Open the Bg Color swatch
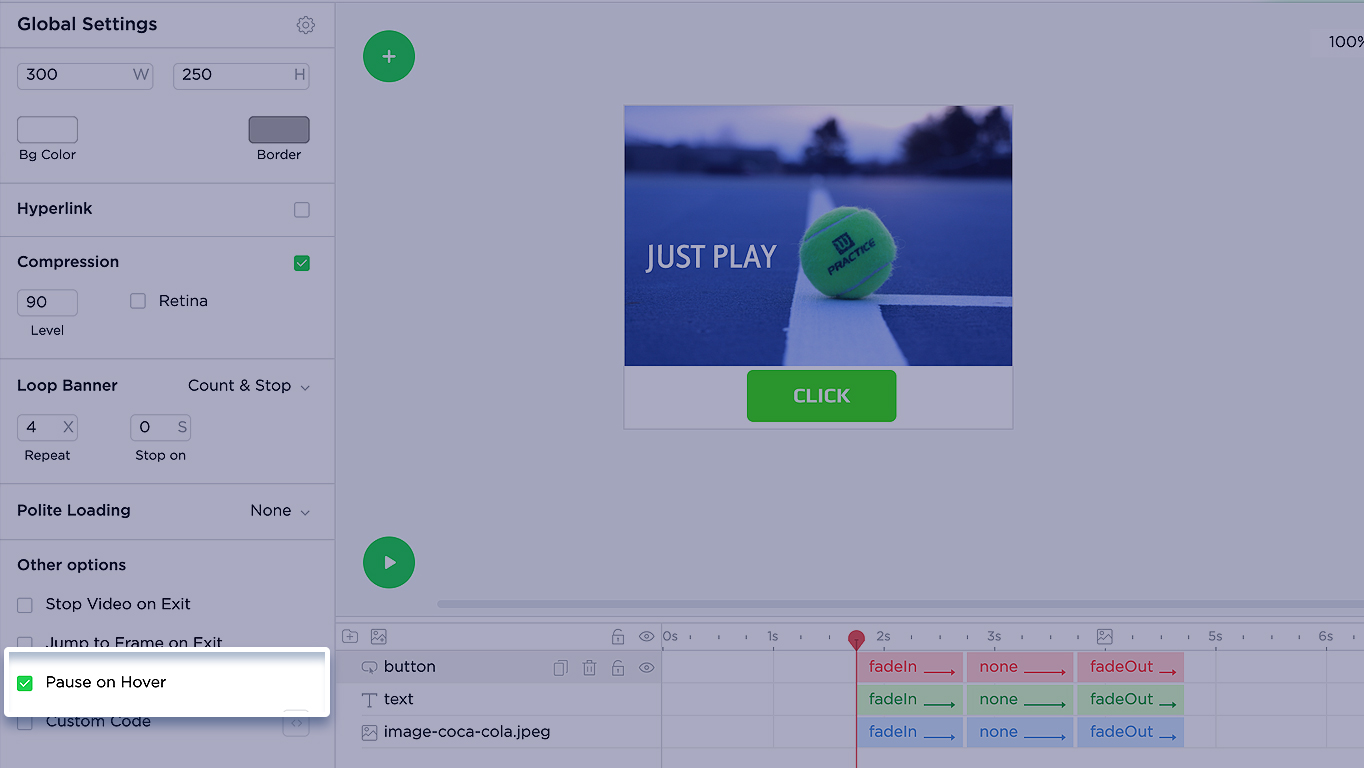 pyautogui.click(x=47, y=130)
